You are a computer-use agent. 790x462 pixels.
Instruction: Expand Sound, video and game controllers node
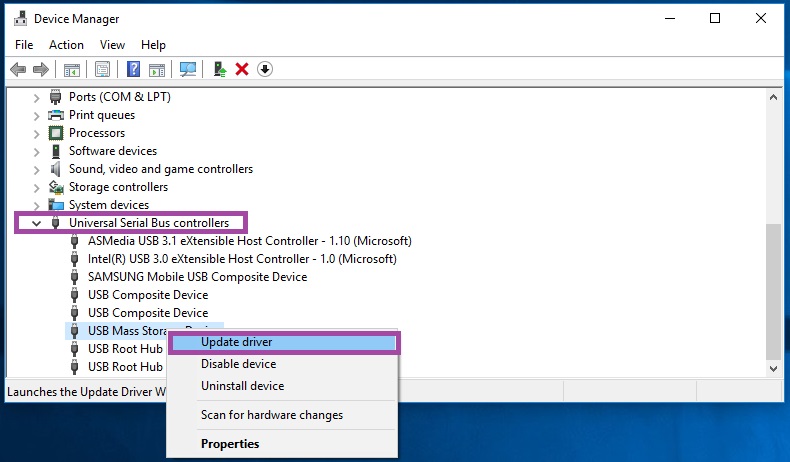point(36,170)
